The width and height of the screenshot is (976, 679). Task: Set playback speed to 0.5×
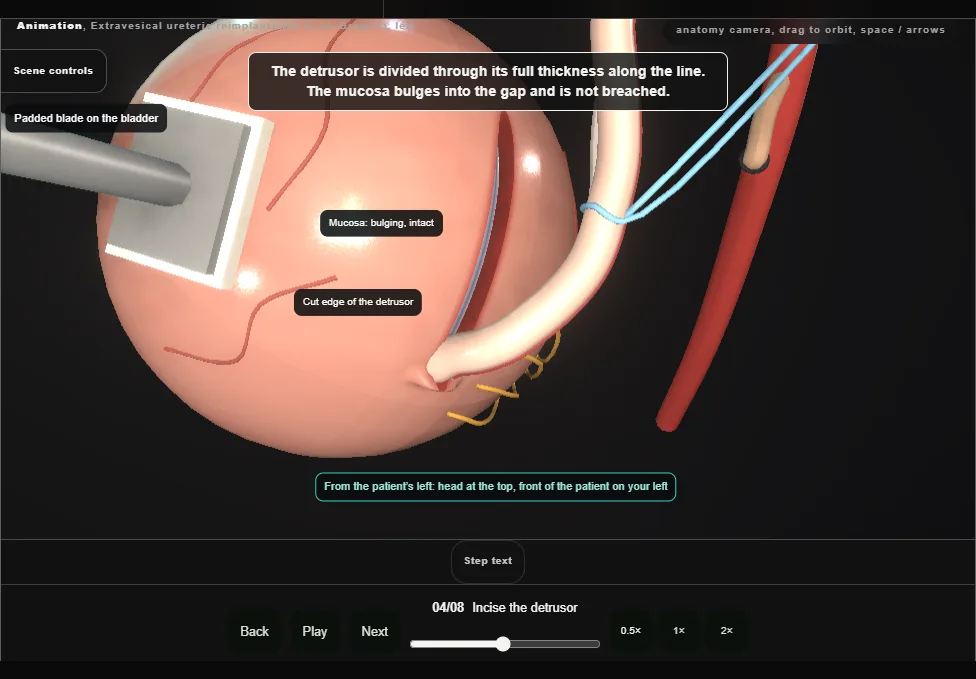tap(631, 630)
